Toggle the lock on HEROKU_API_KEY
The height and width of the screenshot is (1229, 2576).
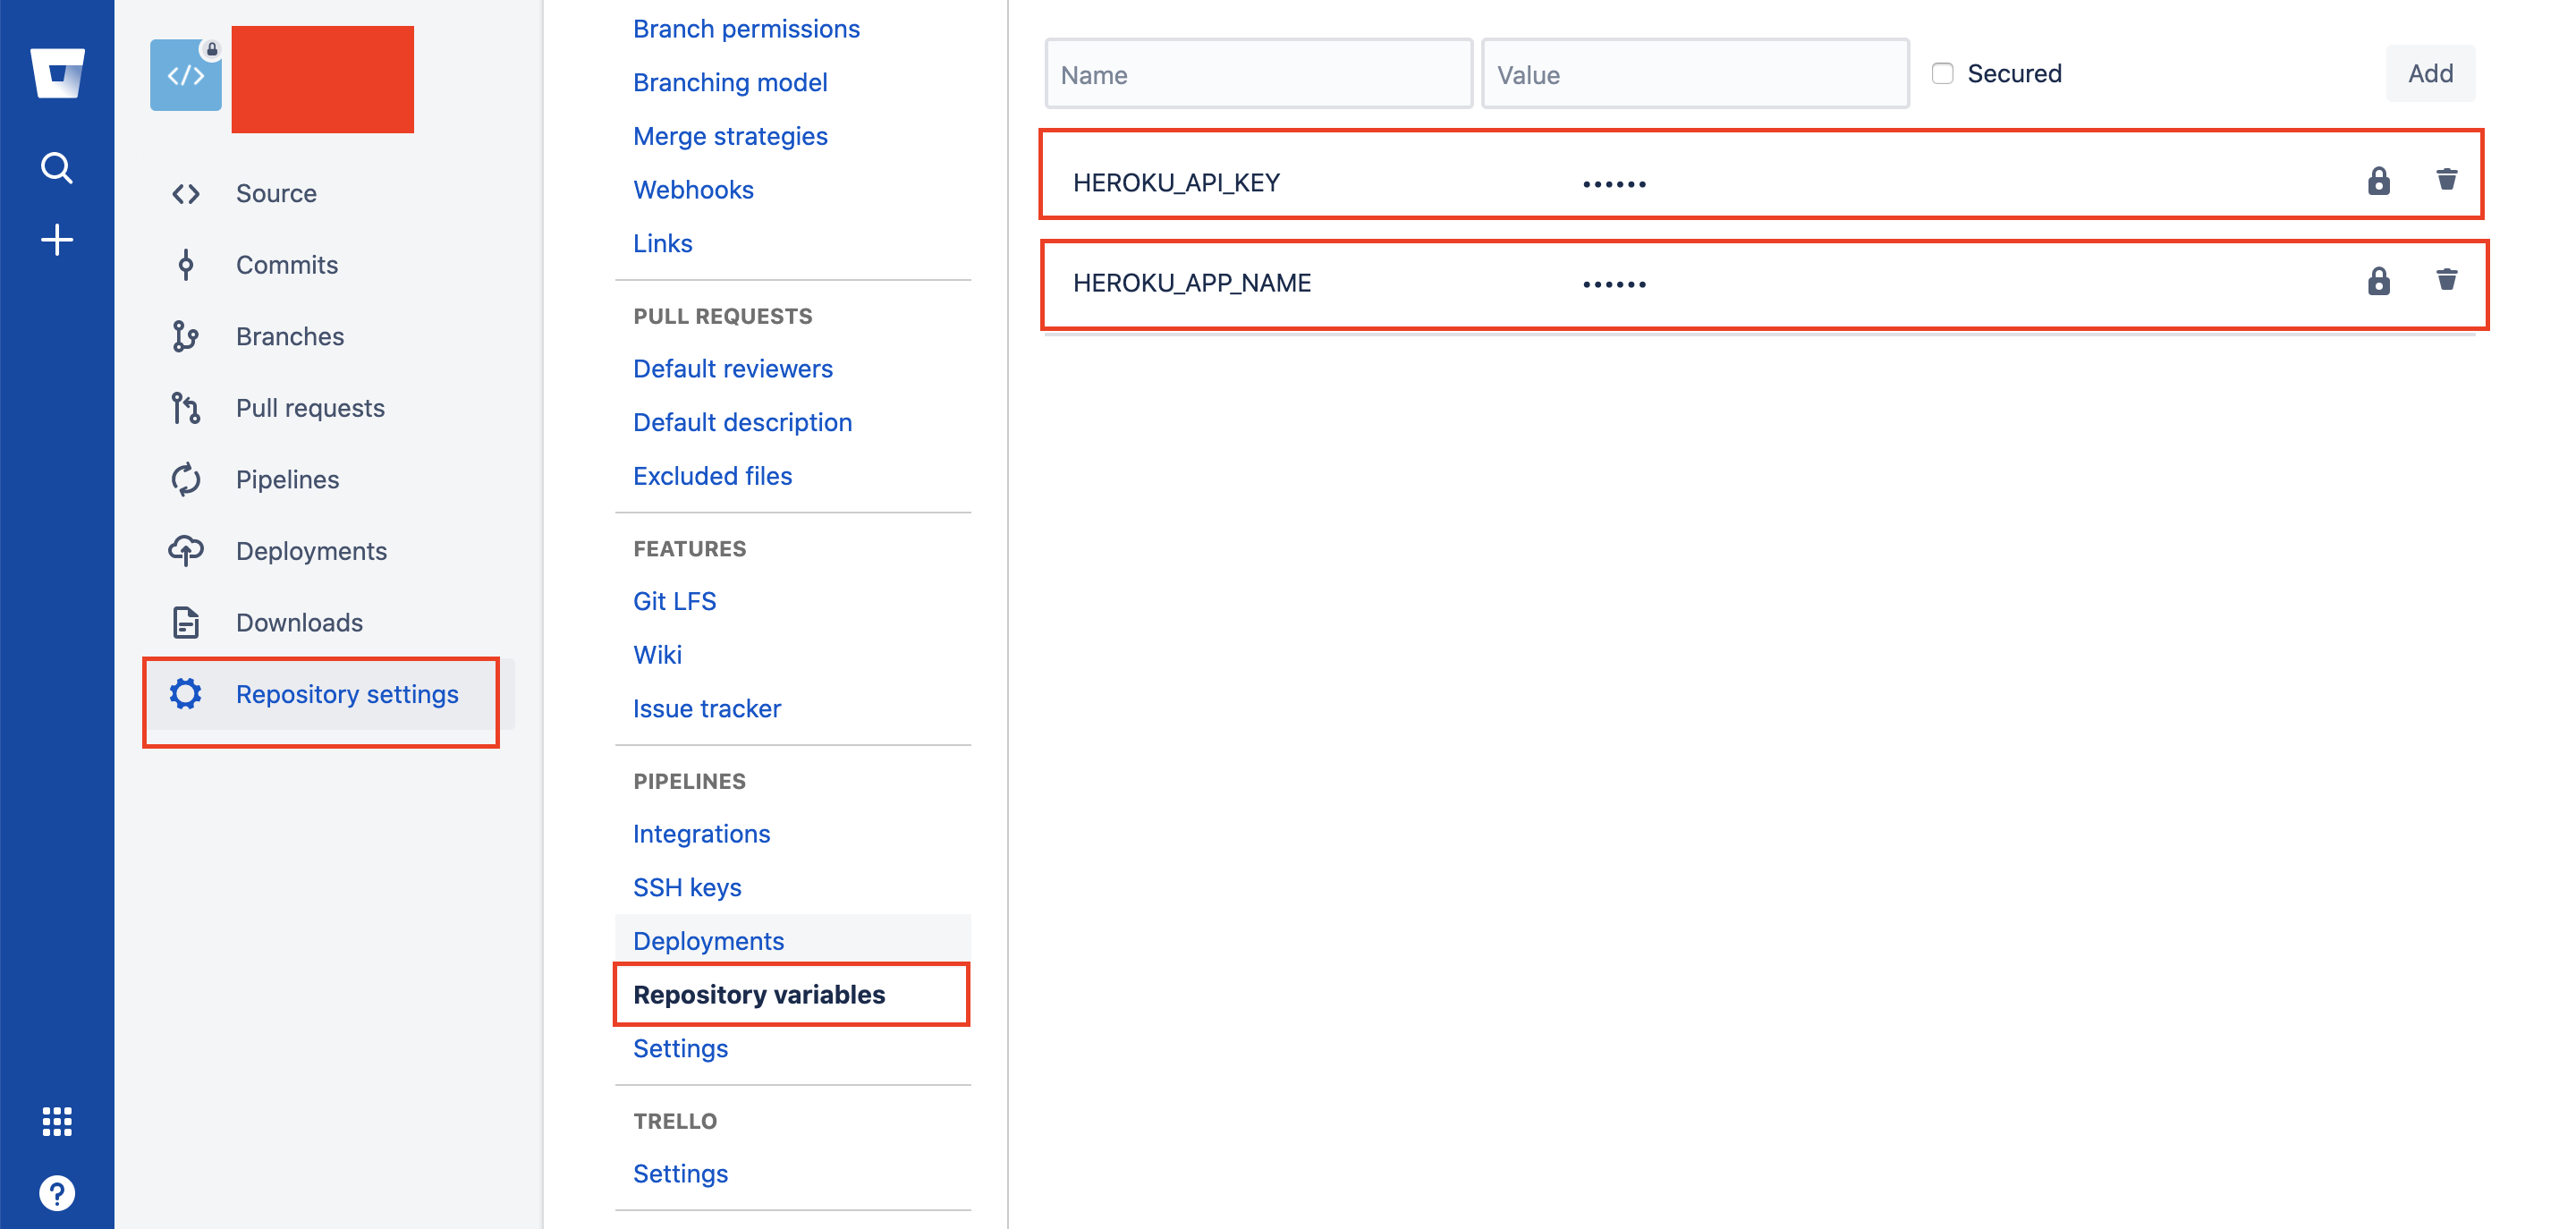pos(2379,181)
